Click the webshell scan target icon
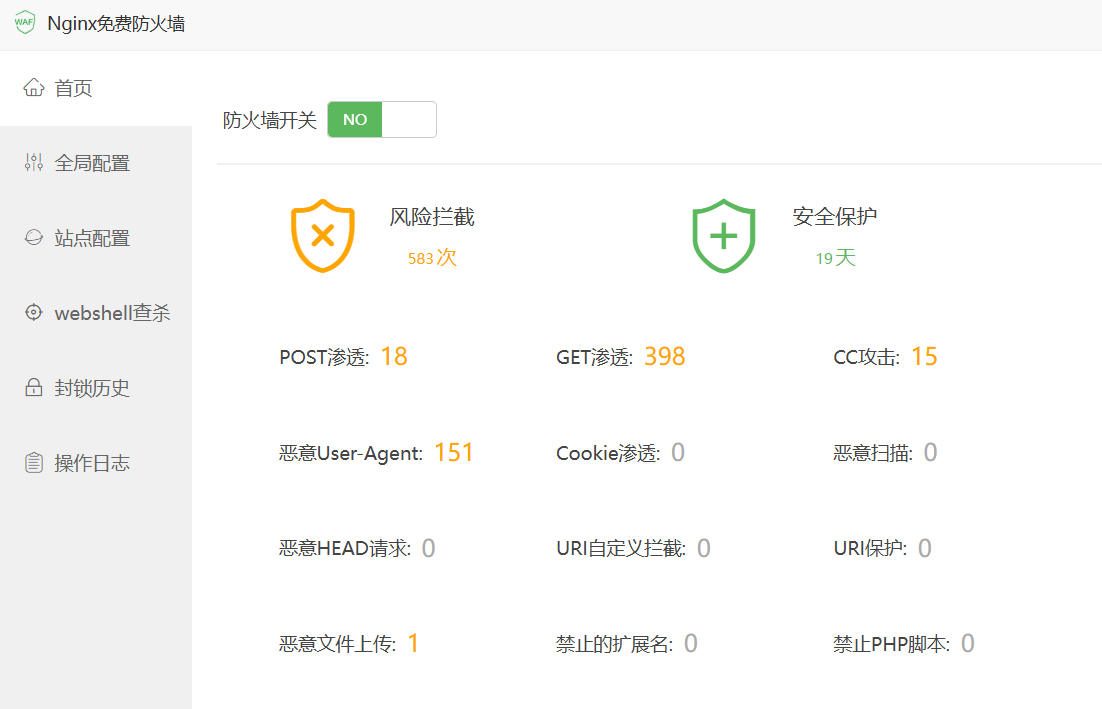Screen dimensions: 1102x709 [34, 313]
